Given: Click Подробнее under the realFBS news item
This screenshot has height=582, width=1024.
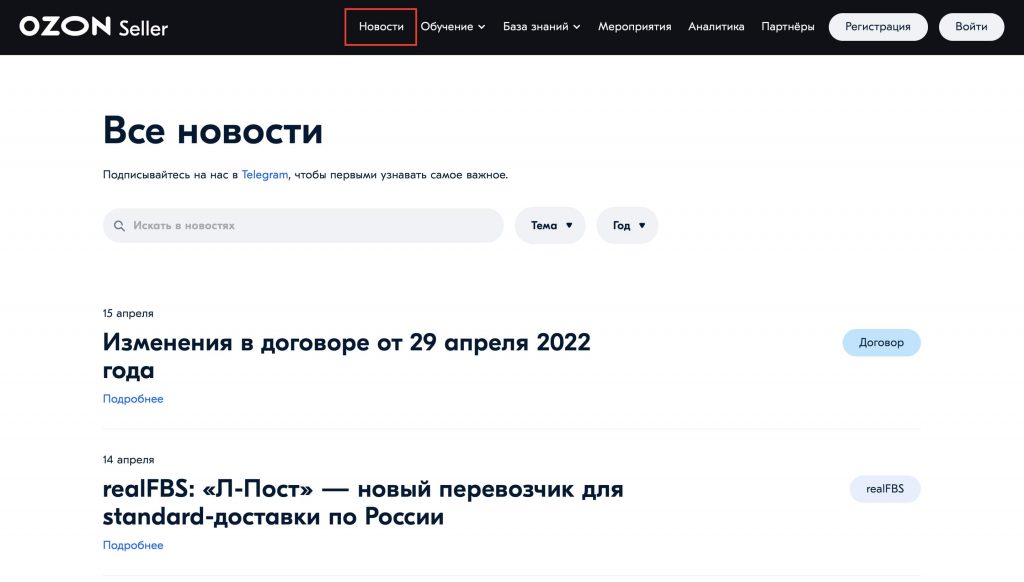Looking at the screenshot, I should click(x=133, y=545).
